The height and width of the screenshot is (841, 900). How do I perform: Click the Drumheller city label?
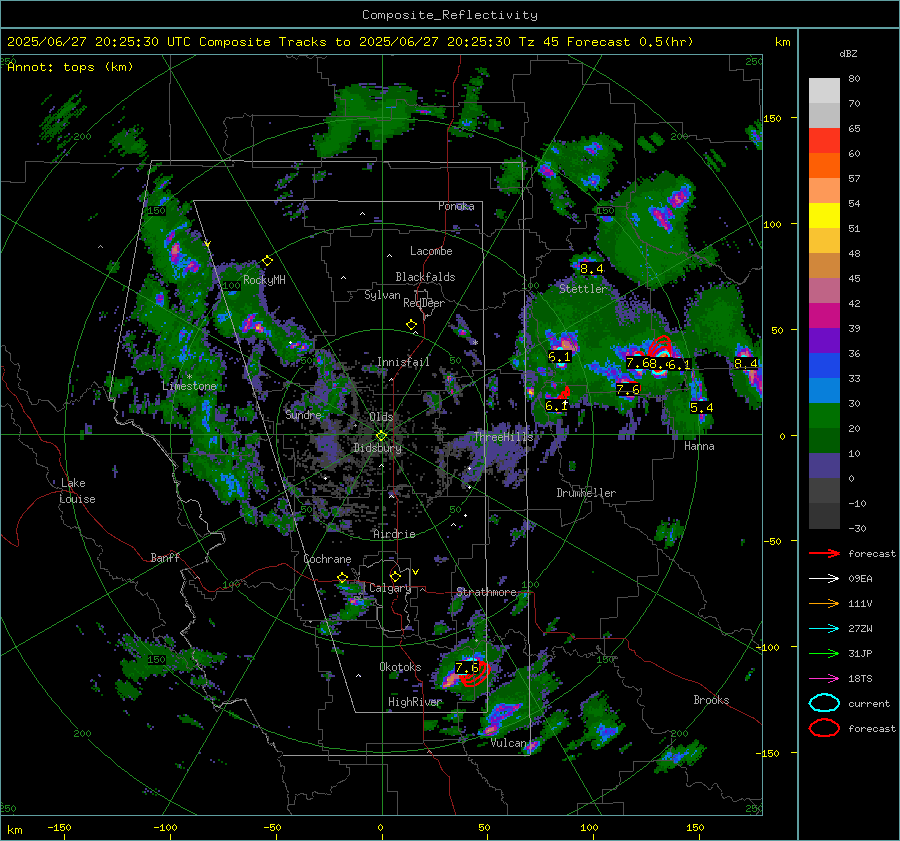coord(586,493)
